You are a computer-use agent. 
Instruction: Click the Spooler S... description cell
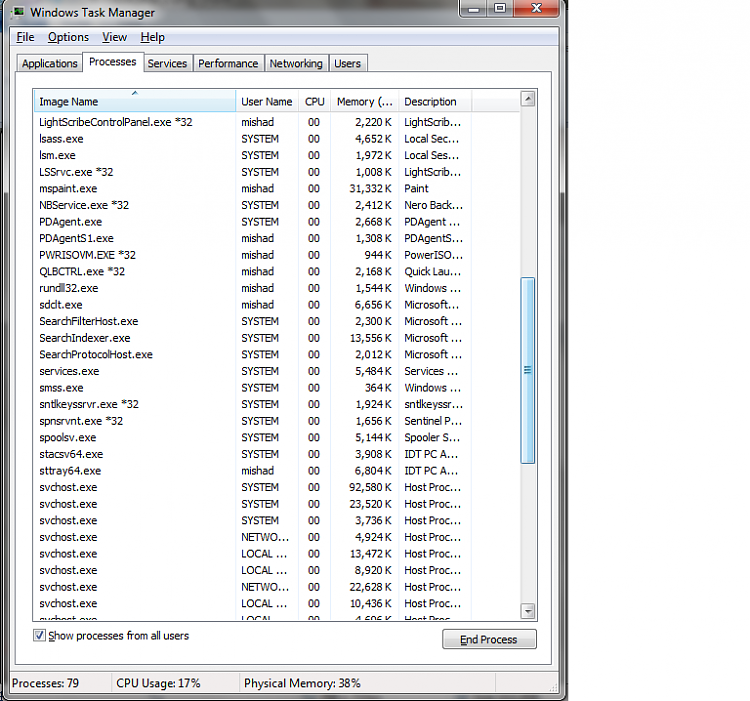(x=432, y=438)
